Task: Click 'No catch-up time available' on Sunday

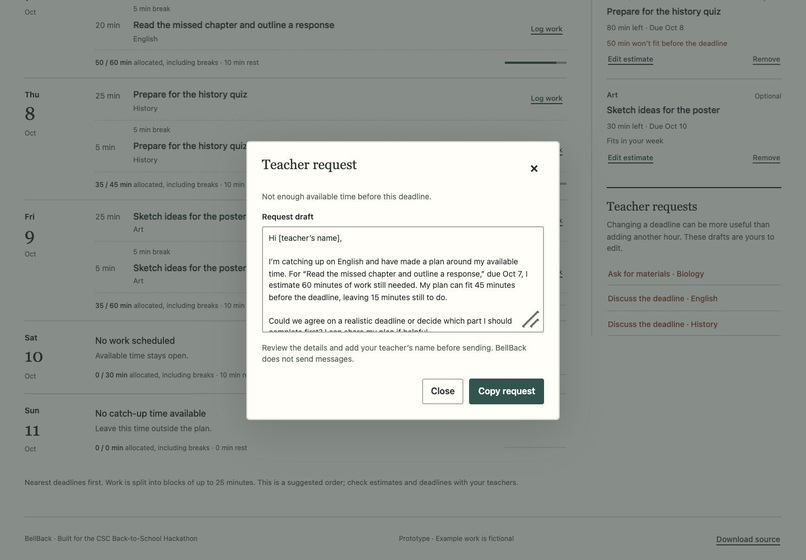Action: 150,413
